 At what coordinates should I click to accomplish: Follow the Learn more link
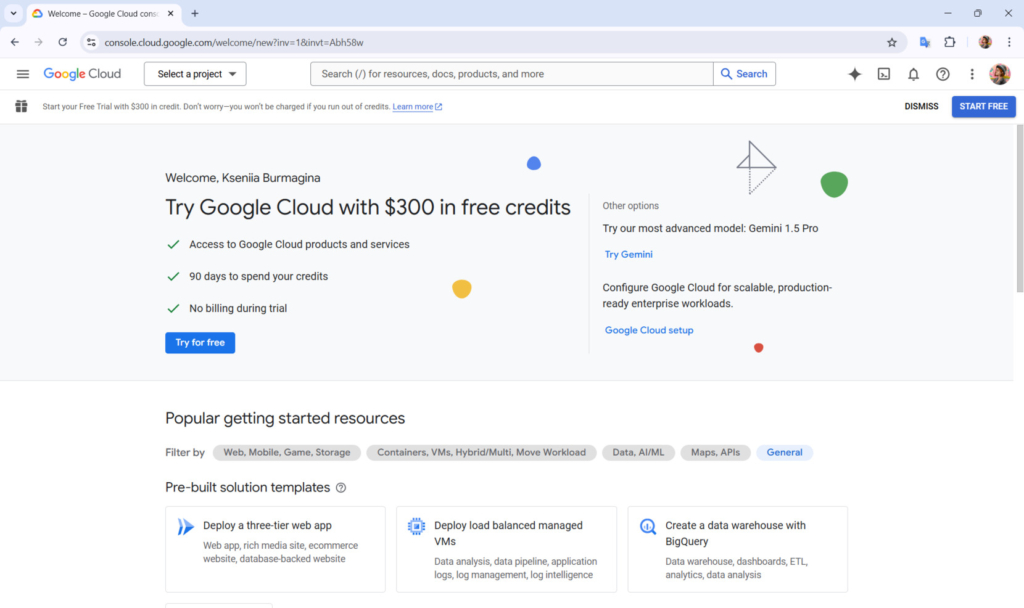[x=412, y=106]
